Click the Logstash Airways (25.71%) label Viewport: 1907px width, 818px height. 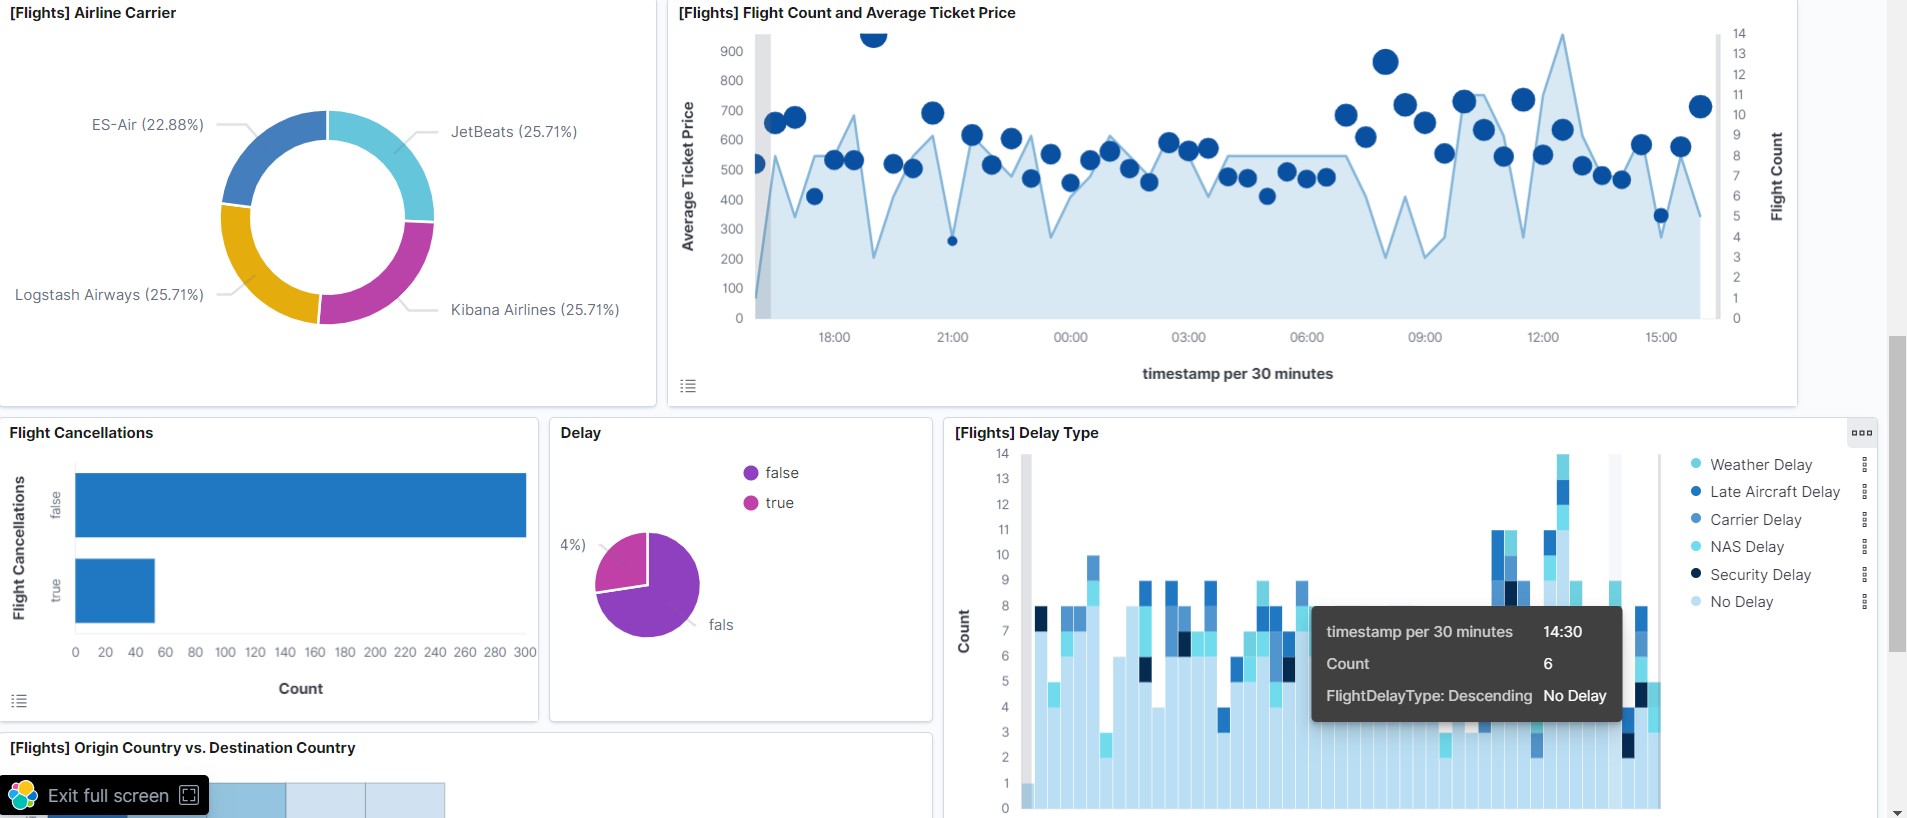point(109,295)
